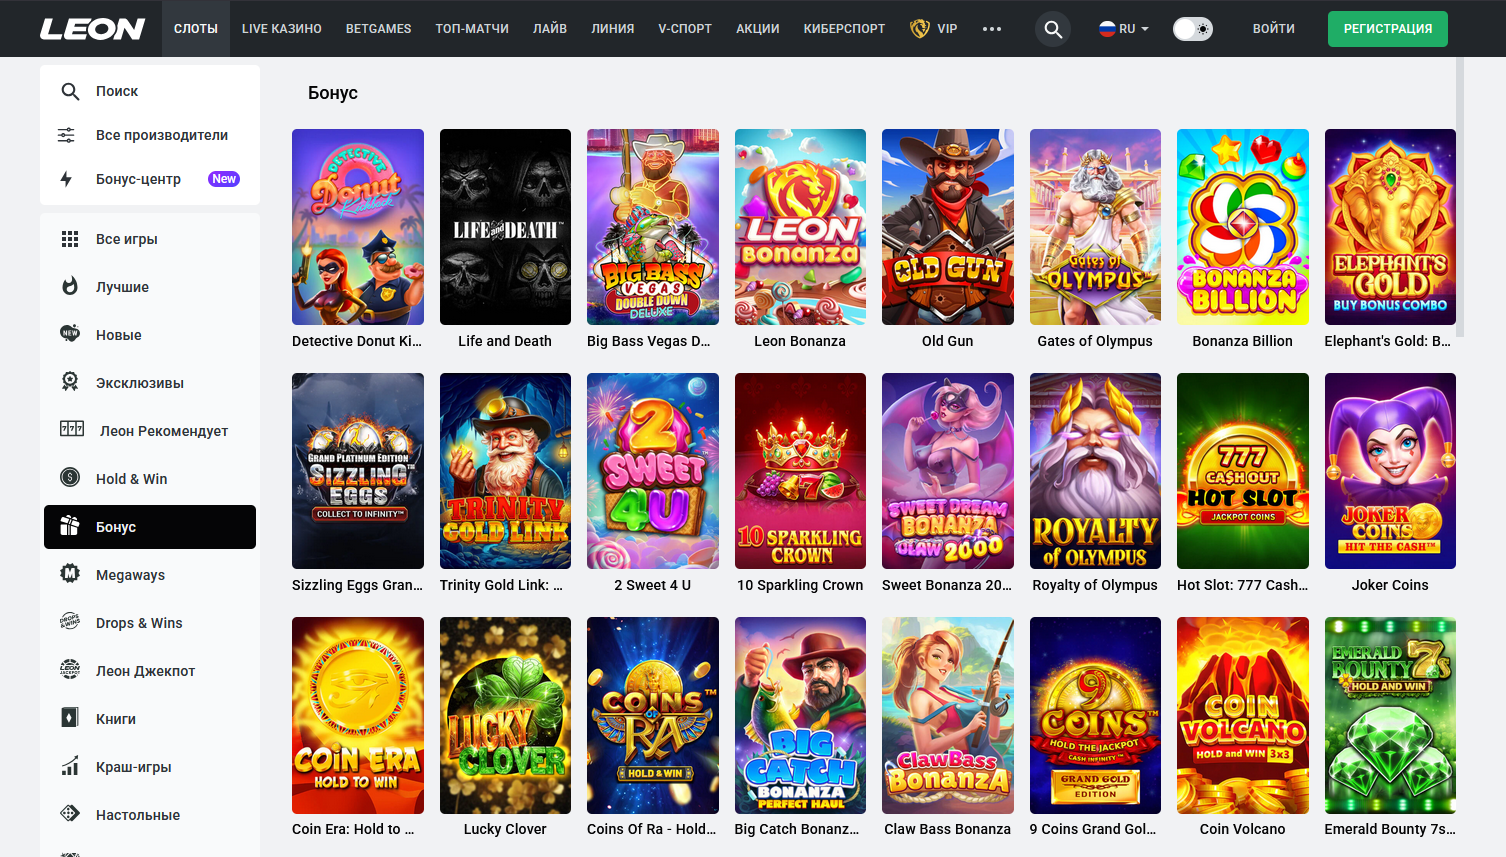Open Detective Donut game thumbnail

pyautogui.click(x=358, y=227)
